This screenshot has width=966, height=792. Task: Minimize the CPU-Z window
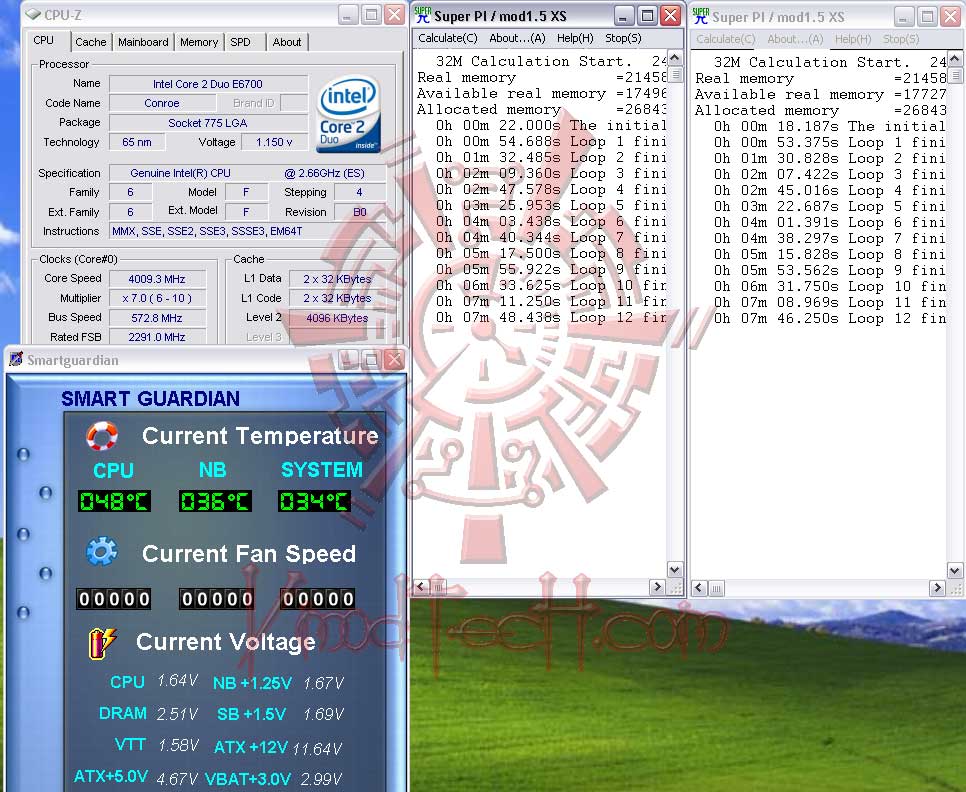(x=348, y=15)
